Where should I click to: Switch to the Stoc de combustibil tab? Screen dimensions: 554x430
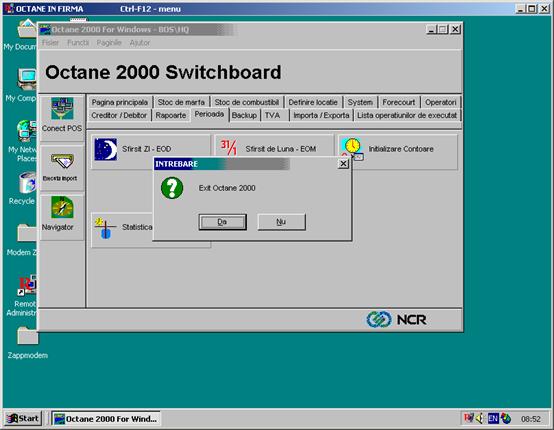point(247,102)
